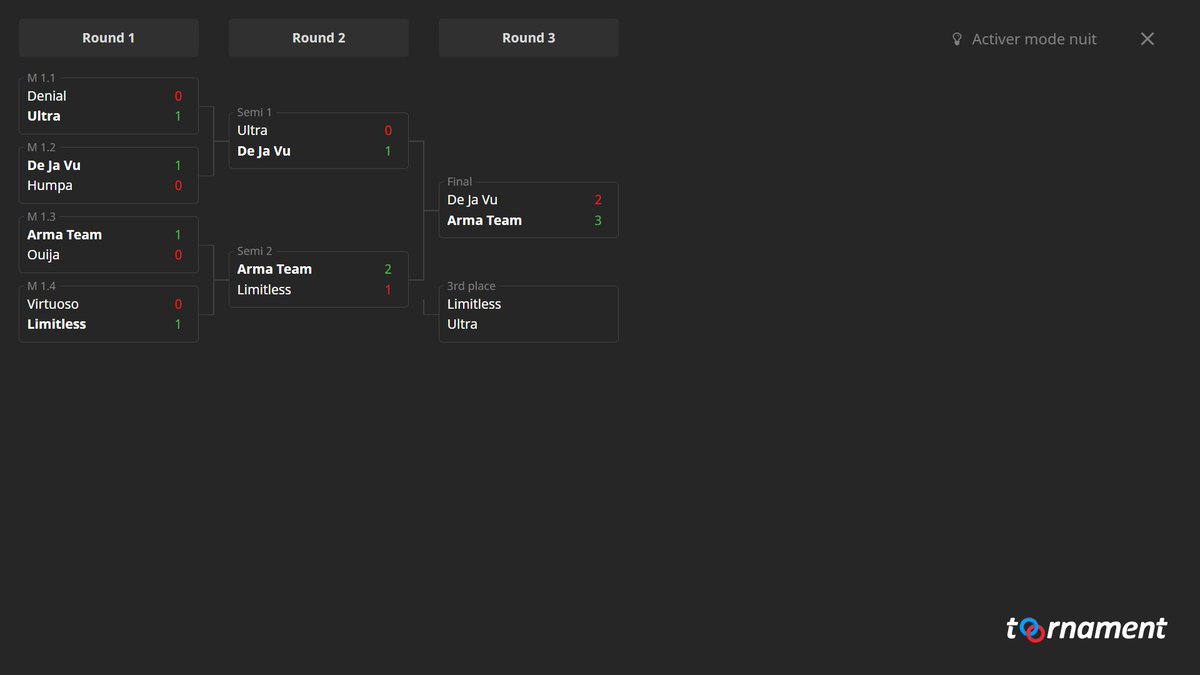Click team Ouija in match M 1.3
This screenshot has width=1200, height=675.
(43, 255)
